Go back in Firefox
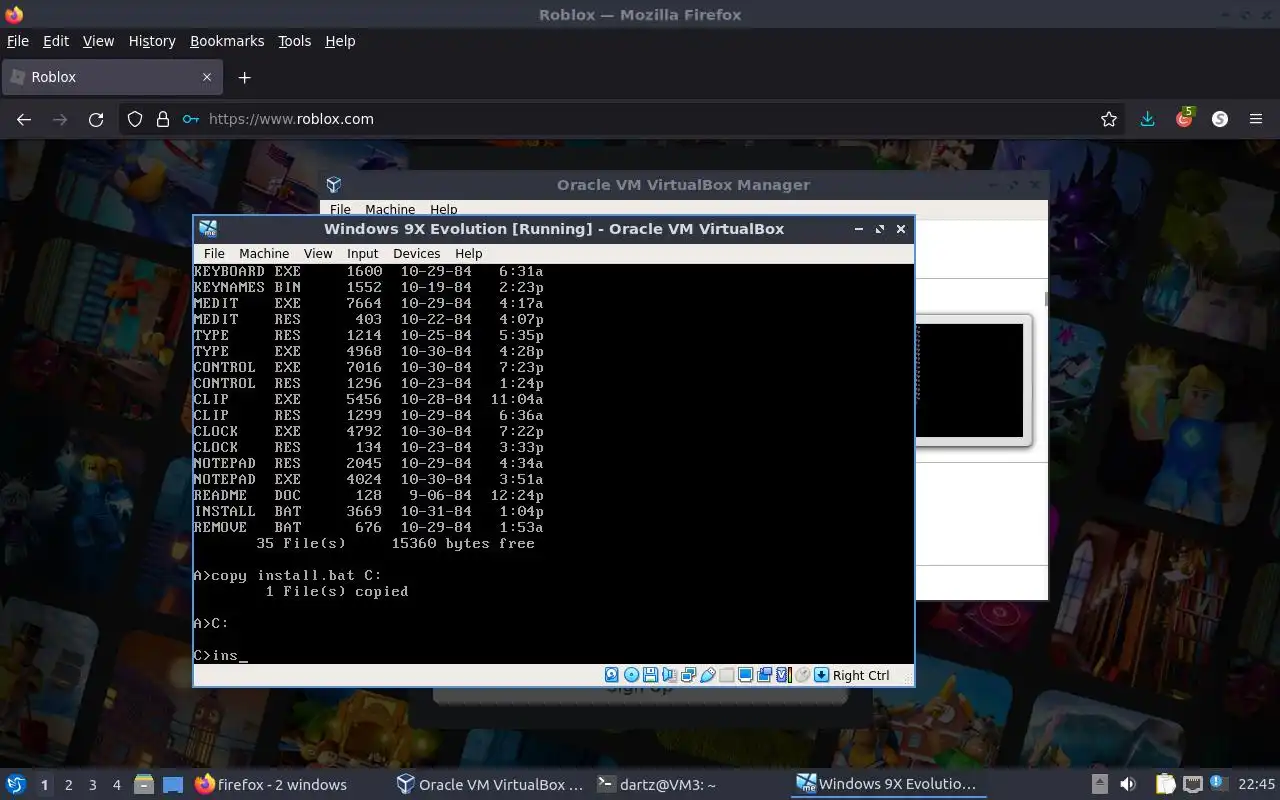The height and width of the screenshot is (800, 1280). point(24,119)
